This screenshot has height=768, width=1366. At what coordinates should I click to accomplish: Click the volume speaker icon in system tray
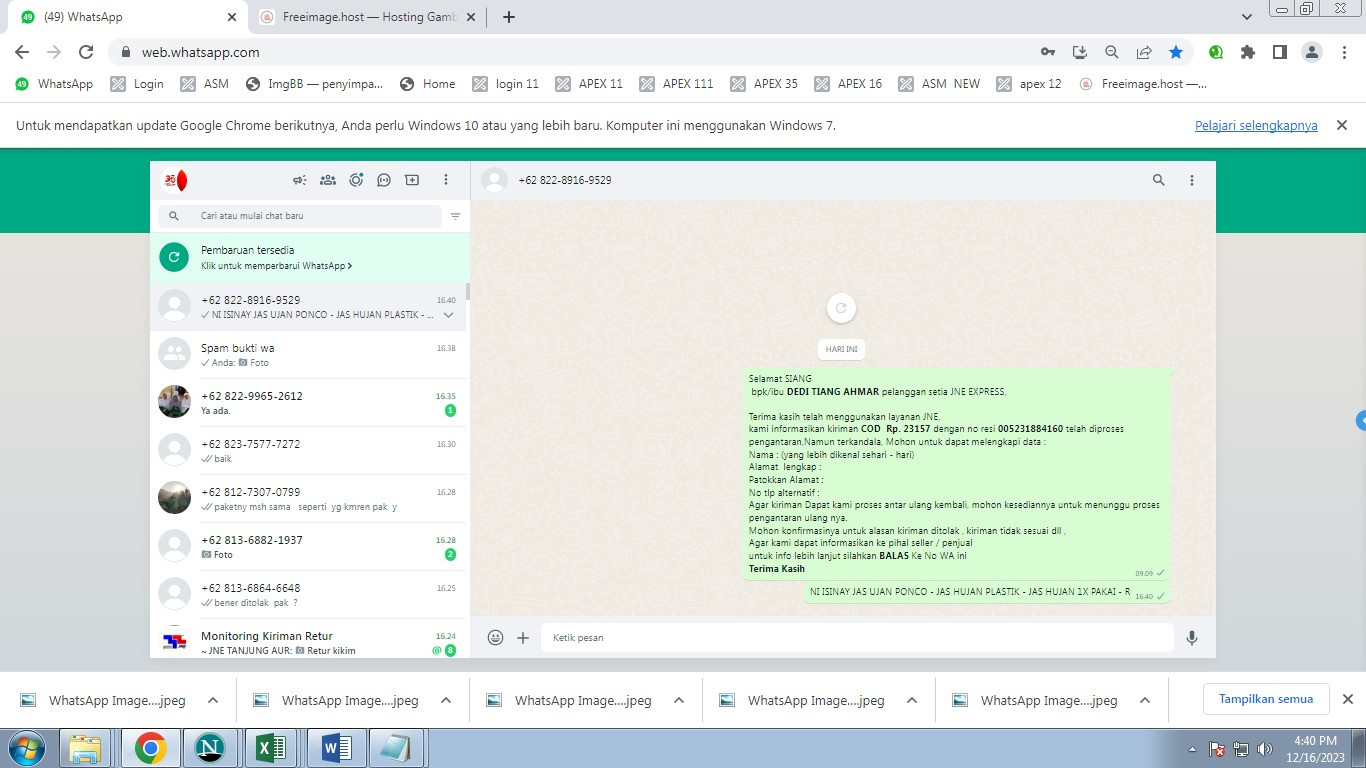click(1265, 749)
